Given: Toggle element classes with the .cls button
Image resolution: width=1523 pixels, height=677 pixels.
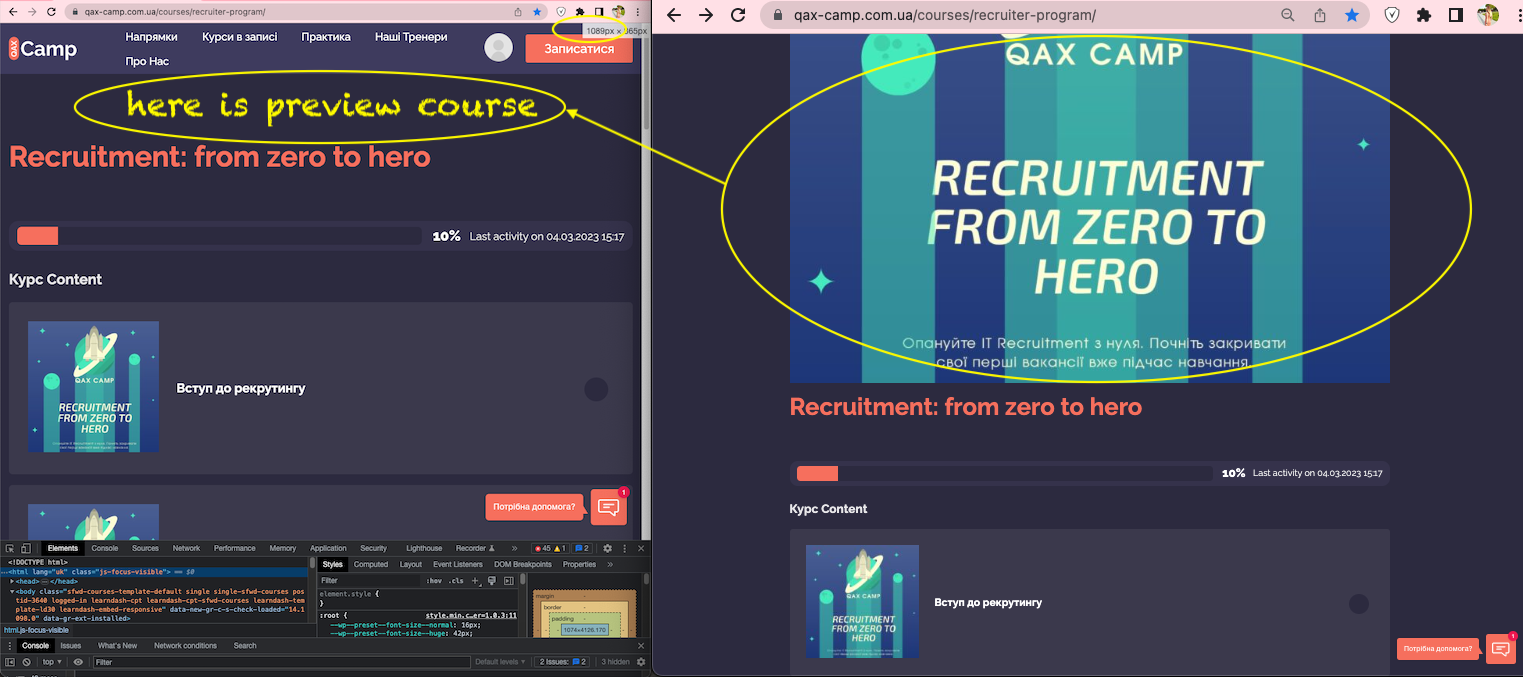Looking at the screenshot, I should (456, 580).
